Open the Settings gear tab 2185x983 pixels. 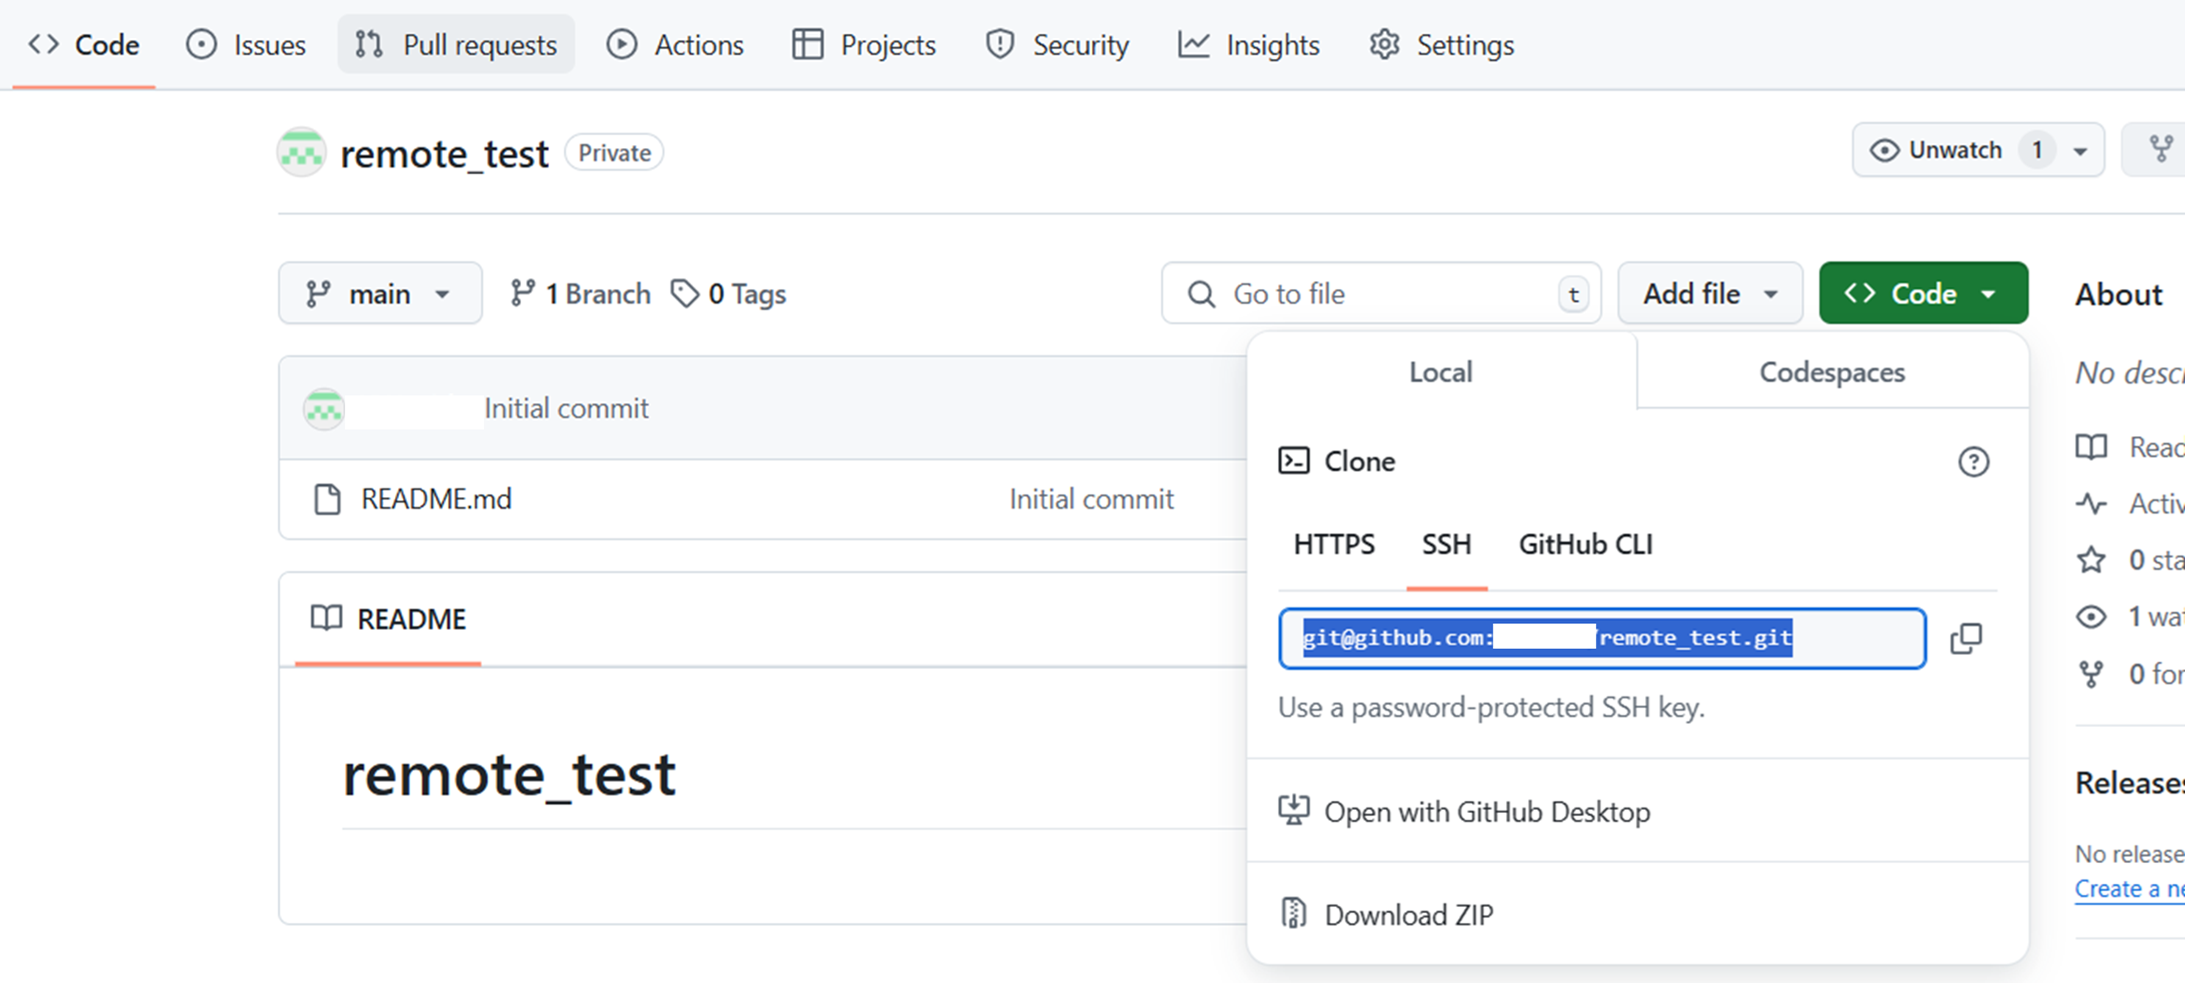pos(1441,45)
